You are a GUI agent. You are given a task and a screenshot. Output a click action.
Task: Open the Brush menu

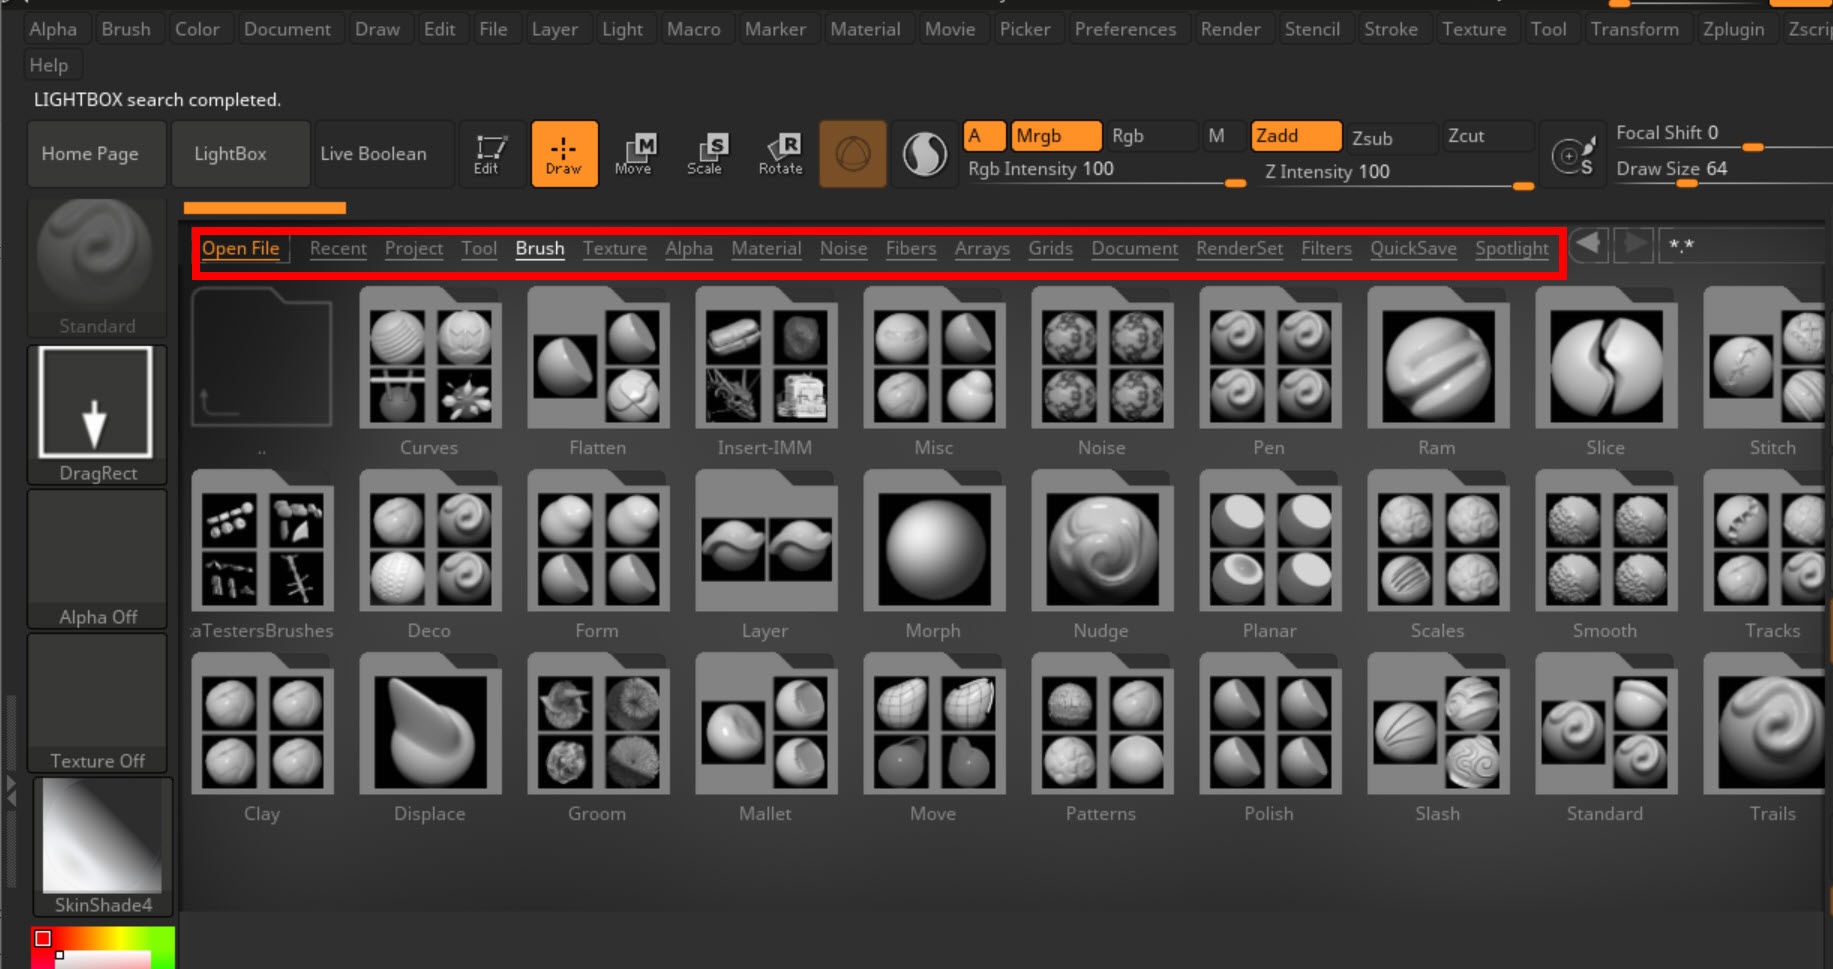[x=126, y=29]
